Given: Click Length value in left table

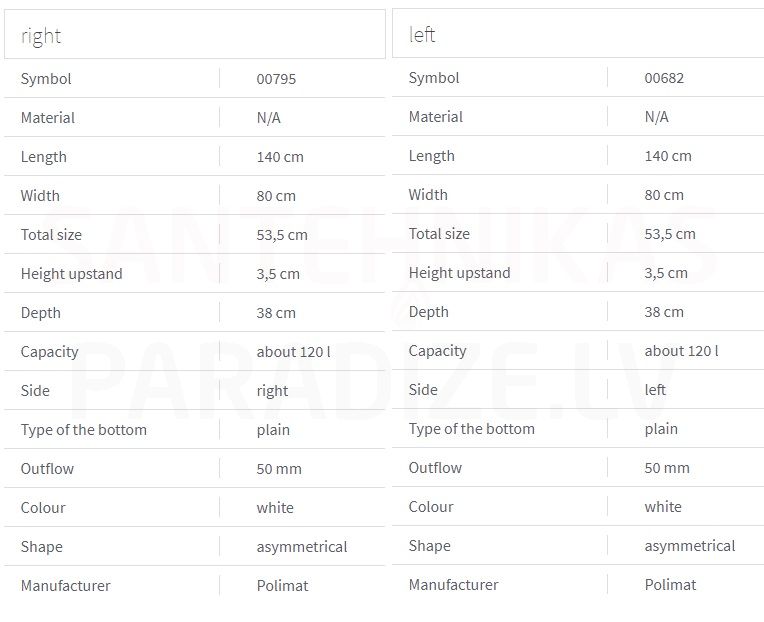Looking at the screenshot, I should pyautogui.click(x=668, y=156).
